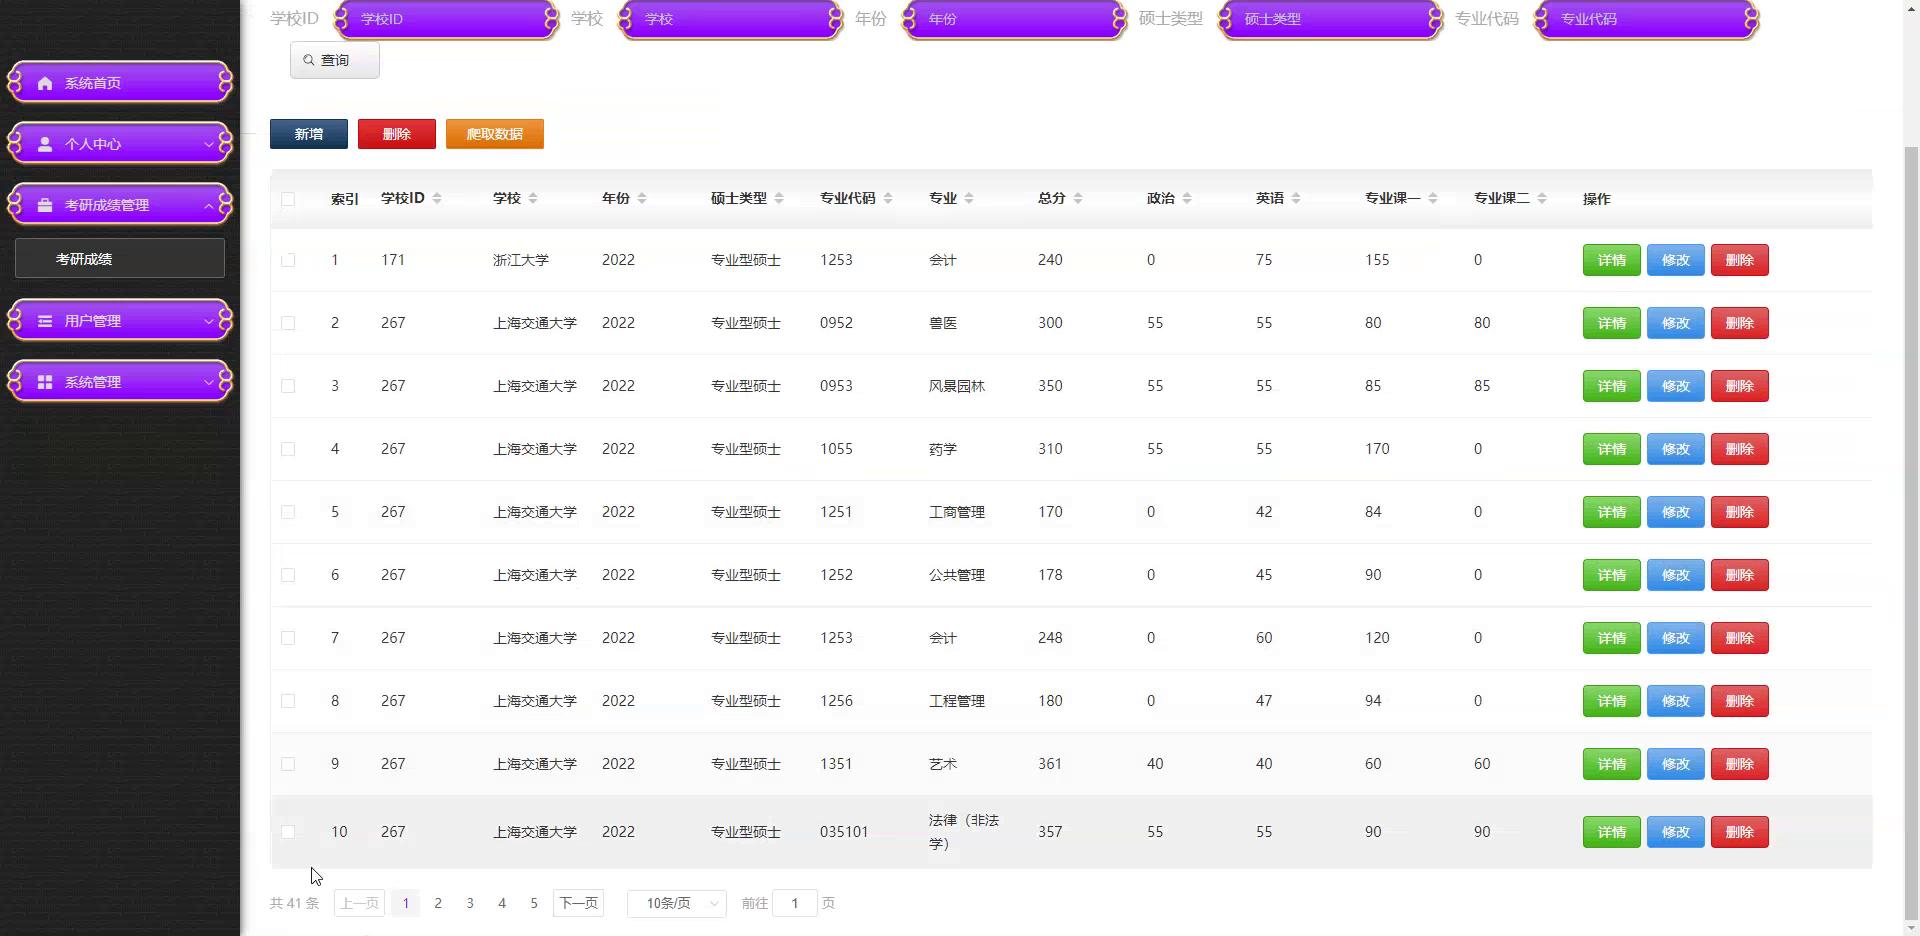Click 删除 for the 工商管理 row
Image resolution: width=1920 pixels, height=936 pixels.
1740,512
